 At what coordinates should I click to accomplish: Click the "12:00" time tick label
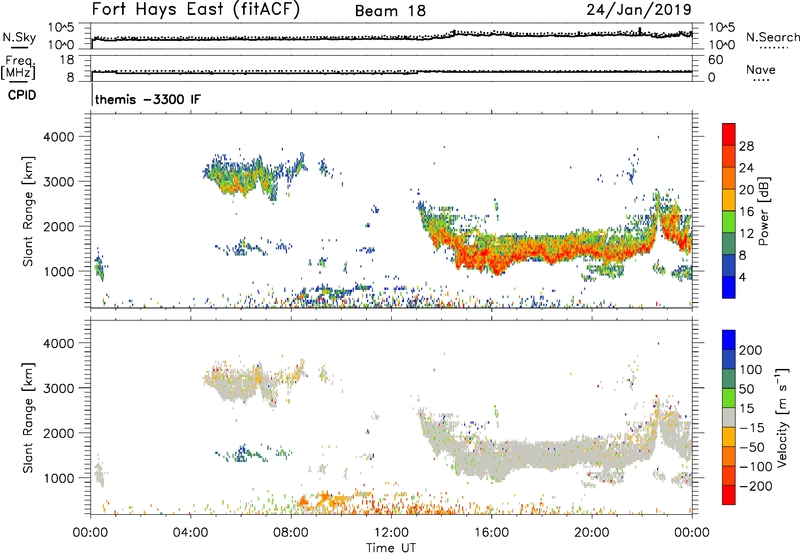coord(391,533)
